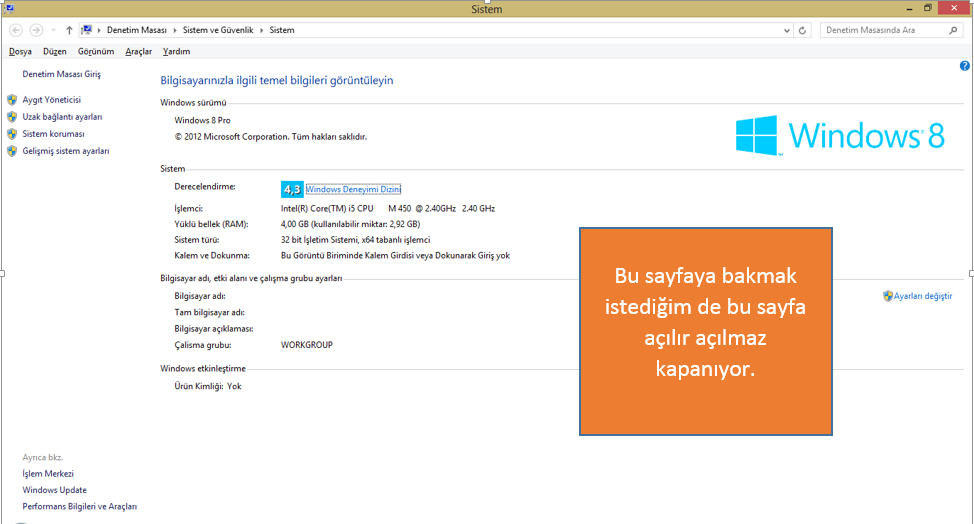
Task: Click the shield icon beside Aygıt Yöneticisi
Action: [12, 99]
